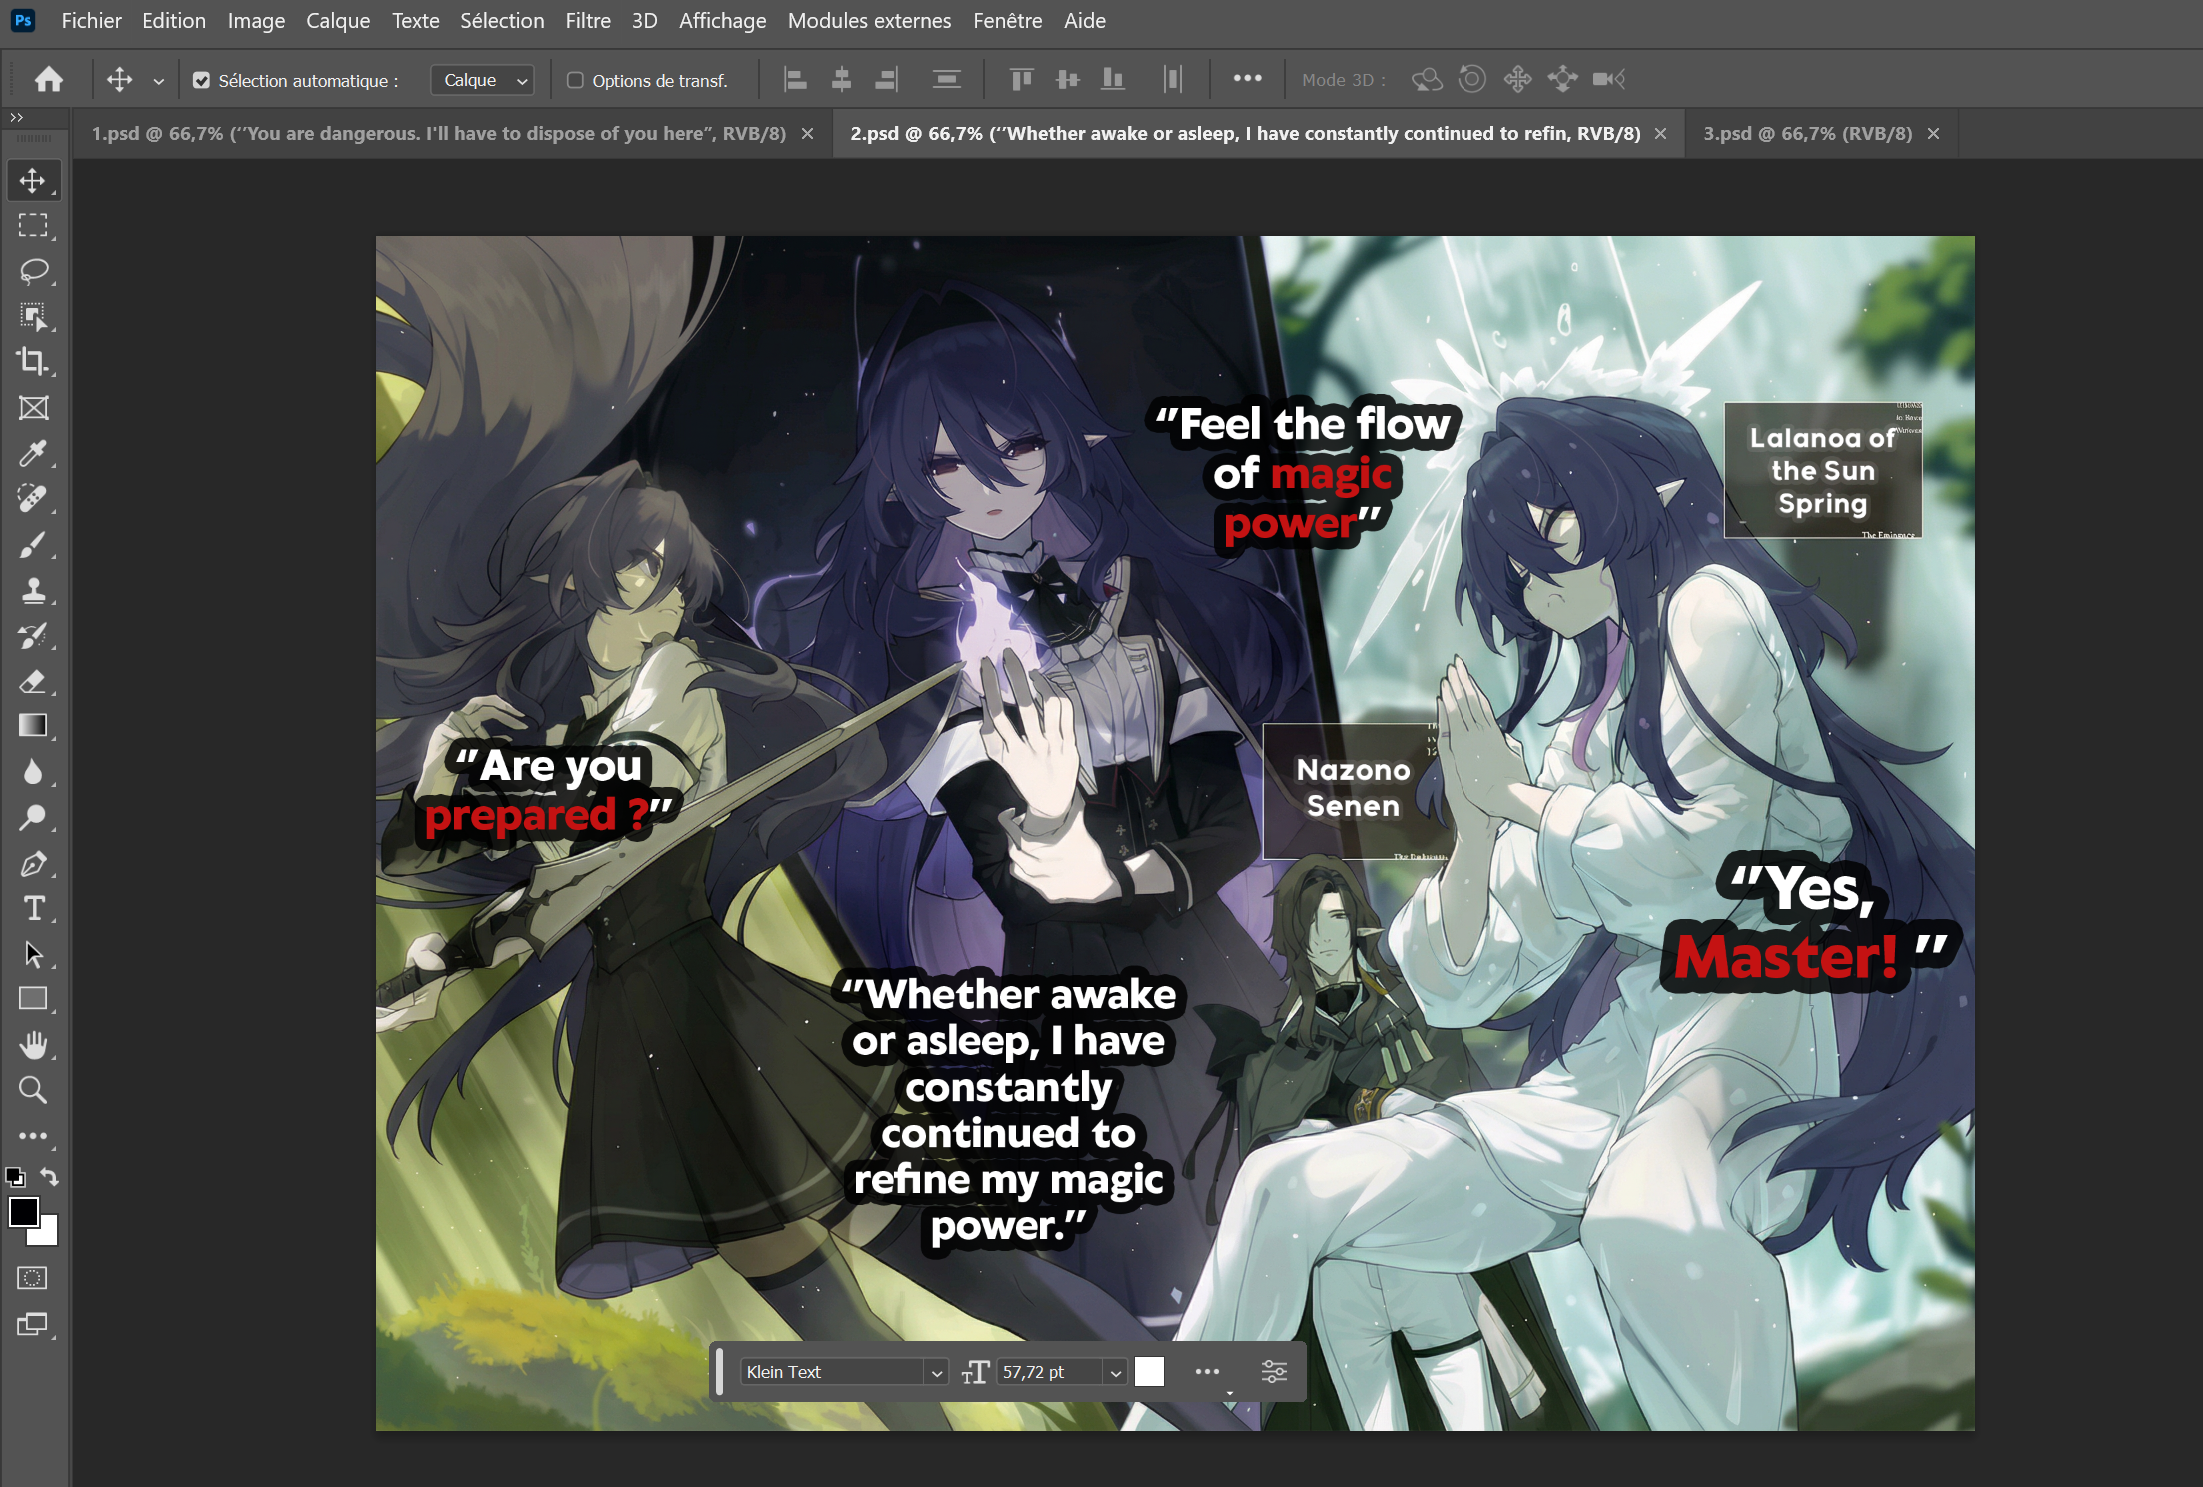Viewport: 2203px width, 1487px height.
Task: Disable Sélection automatique checkbox
Action: (x=201, y=81)
